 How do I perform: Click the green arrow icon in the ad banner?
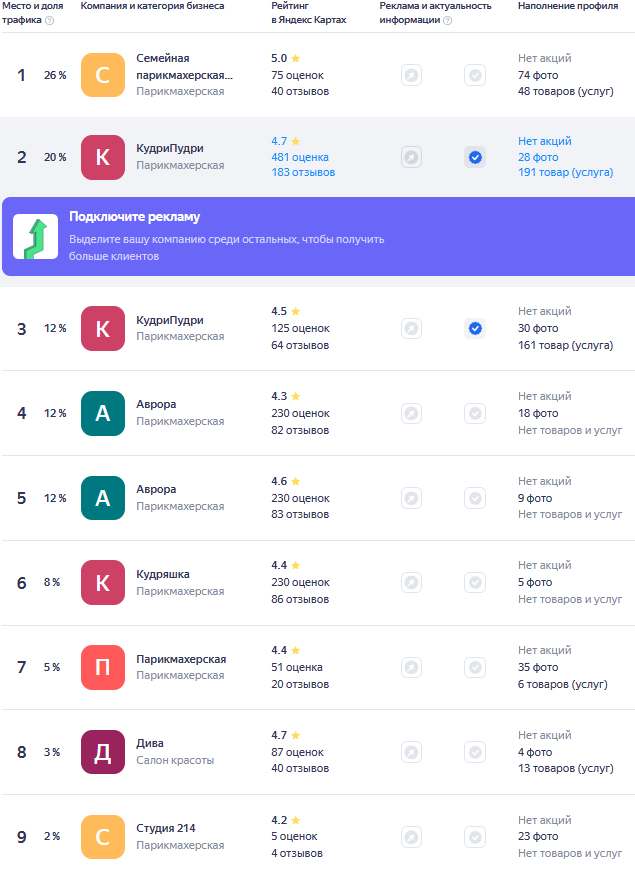pyautogui.click(x=35, y=237)
